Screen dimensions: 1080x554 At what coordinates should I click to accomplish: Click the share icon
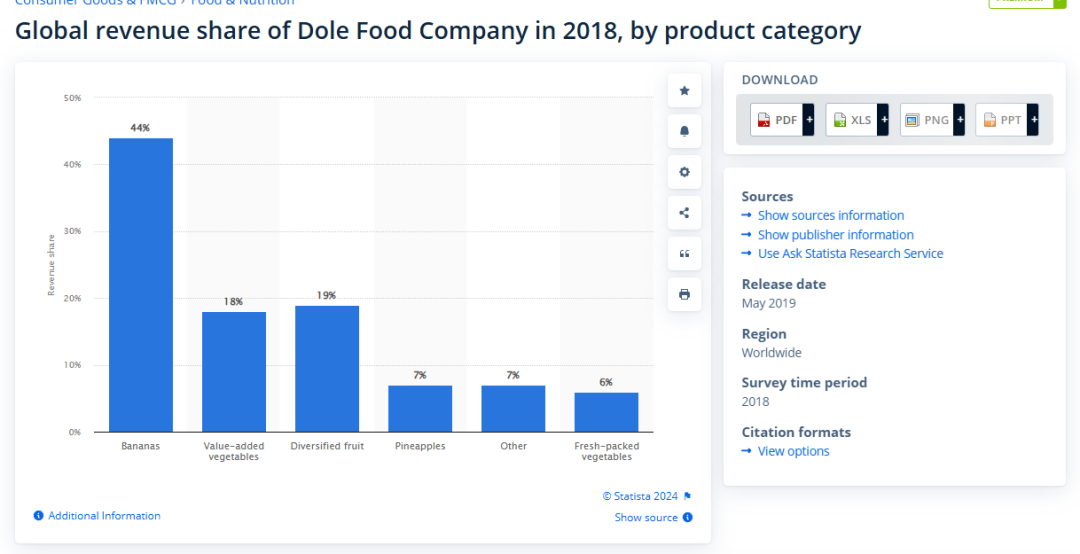coord(684,212)
